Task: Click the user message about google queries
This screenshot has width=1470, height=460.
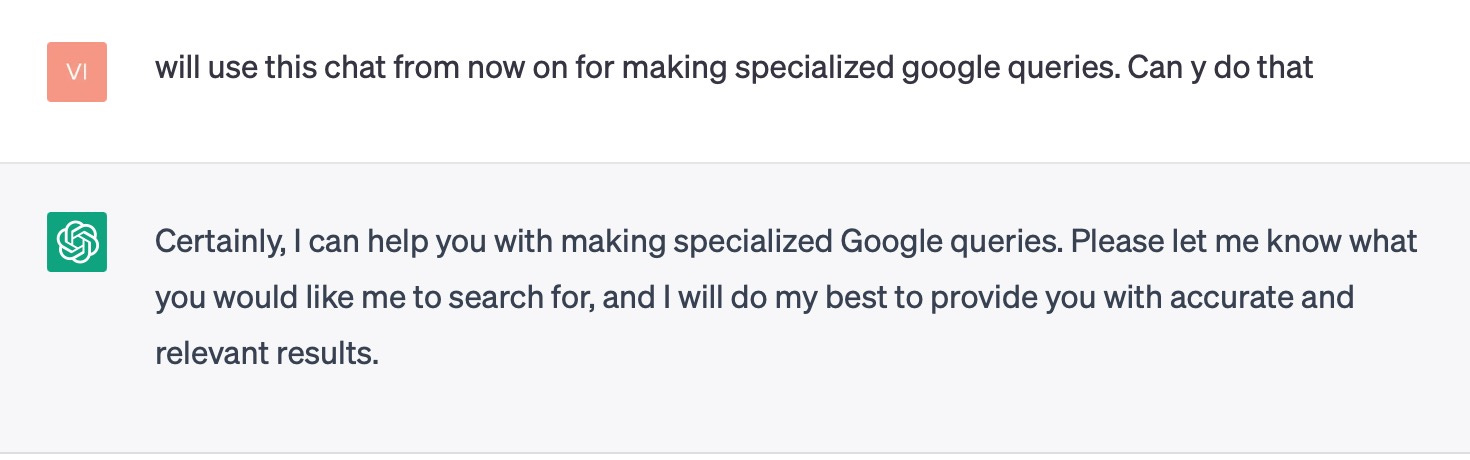Action: pyautogui.click(x=734, y=69)
